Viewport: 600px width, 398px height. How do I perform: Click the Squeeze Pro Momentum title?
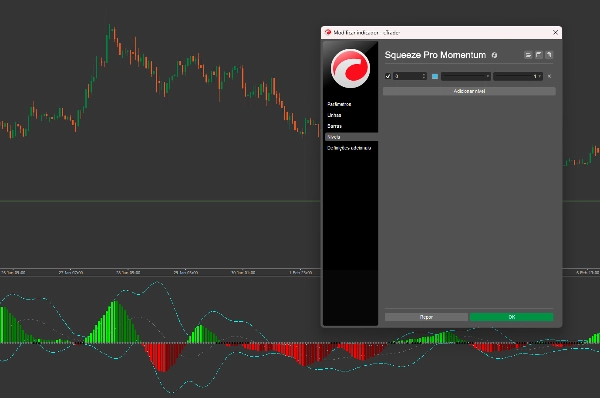[x=435, y=55]
